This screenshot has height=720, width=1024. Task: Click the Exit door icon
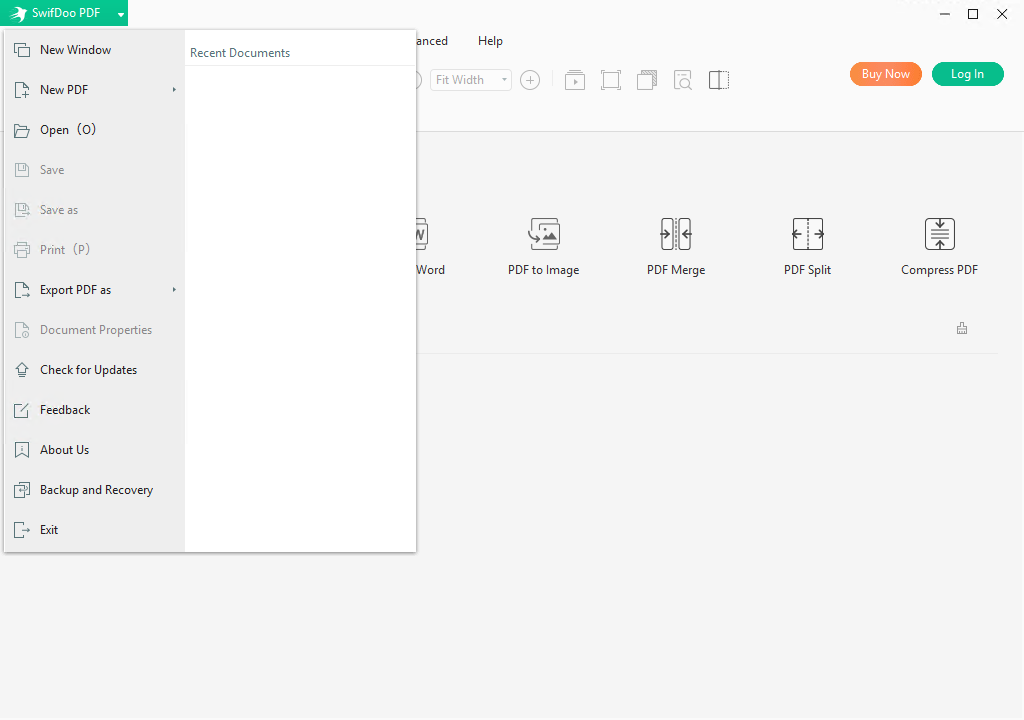pyautogui.click(x=22, y=530)
